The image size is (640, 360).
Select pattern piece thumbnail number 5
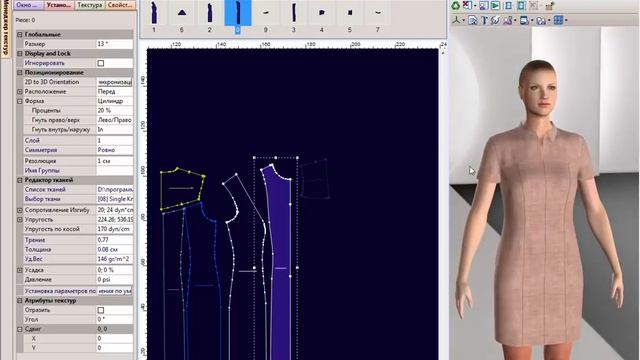[350, 13]
